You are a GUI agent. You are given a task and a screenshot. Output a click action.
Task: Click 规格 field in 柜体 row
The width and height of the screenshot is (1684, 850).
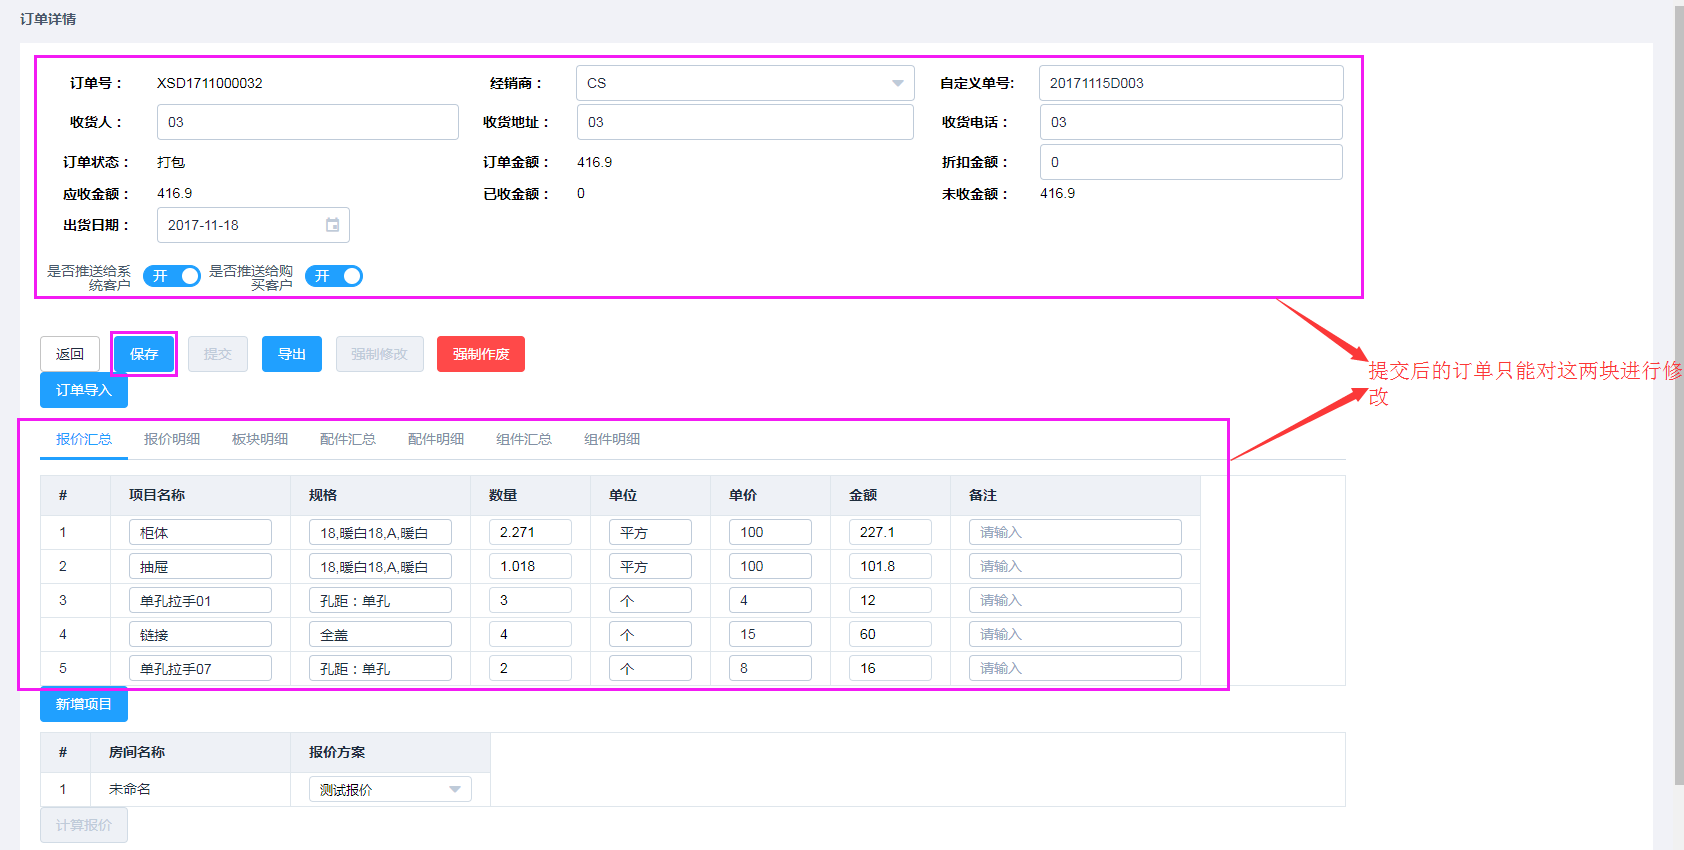click(380, 532)
